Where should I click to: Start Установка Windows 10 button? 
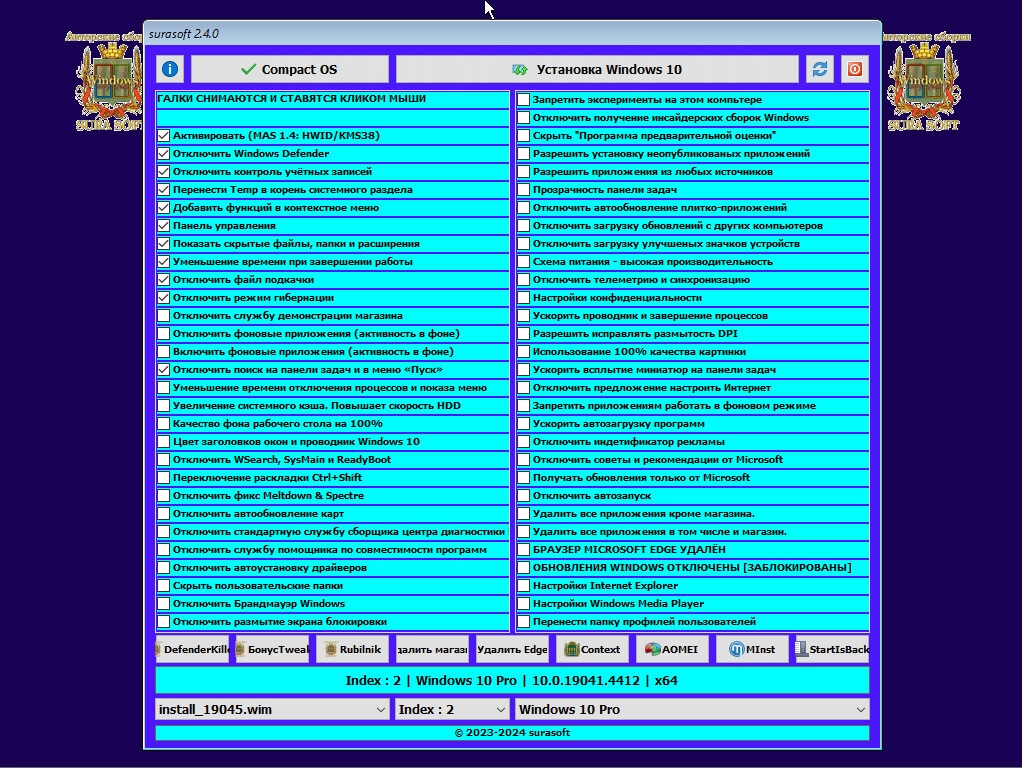597,69
